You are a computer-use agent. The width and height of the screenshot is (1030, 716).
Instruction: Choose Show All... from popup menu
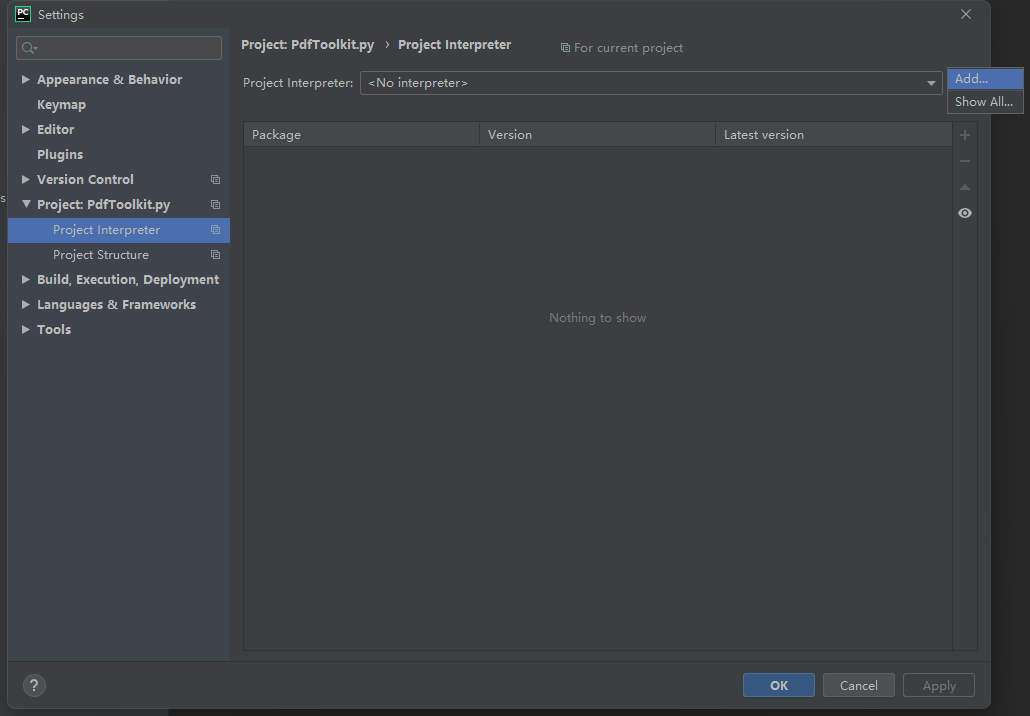click(985, 102)
